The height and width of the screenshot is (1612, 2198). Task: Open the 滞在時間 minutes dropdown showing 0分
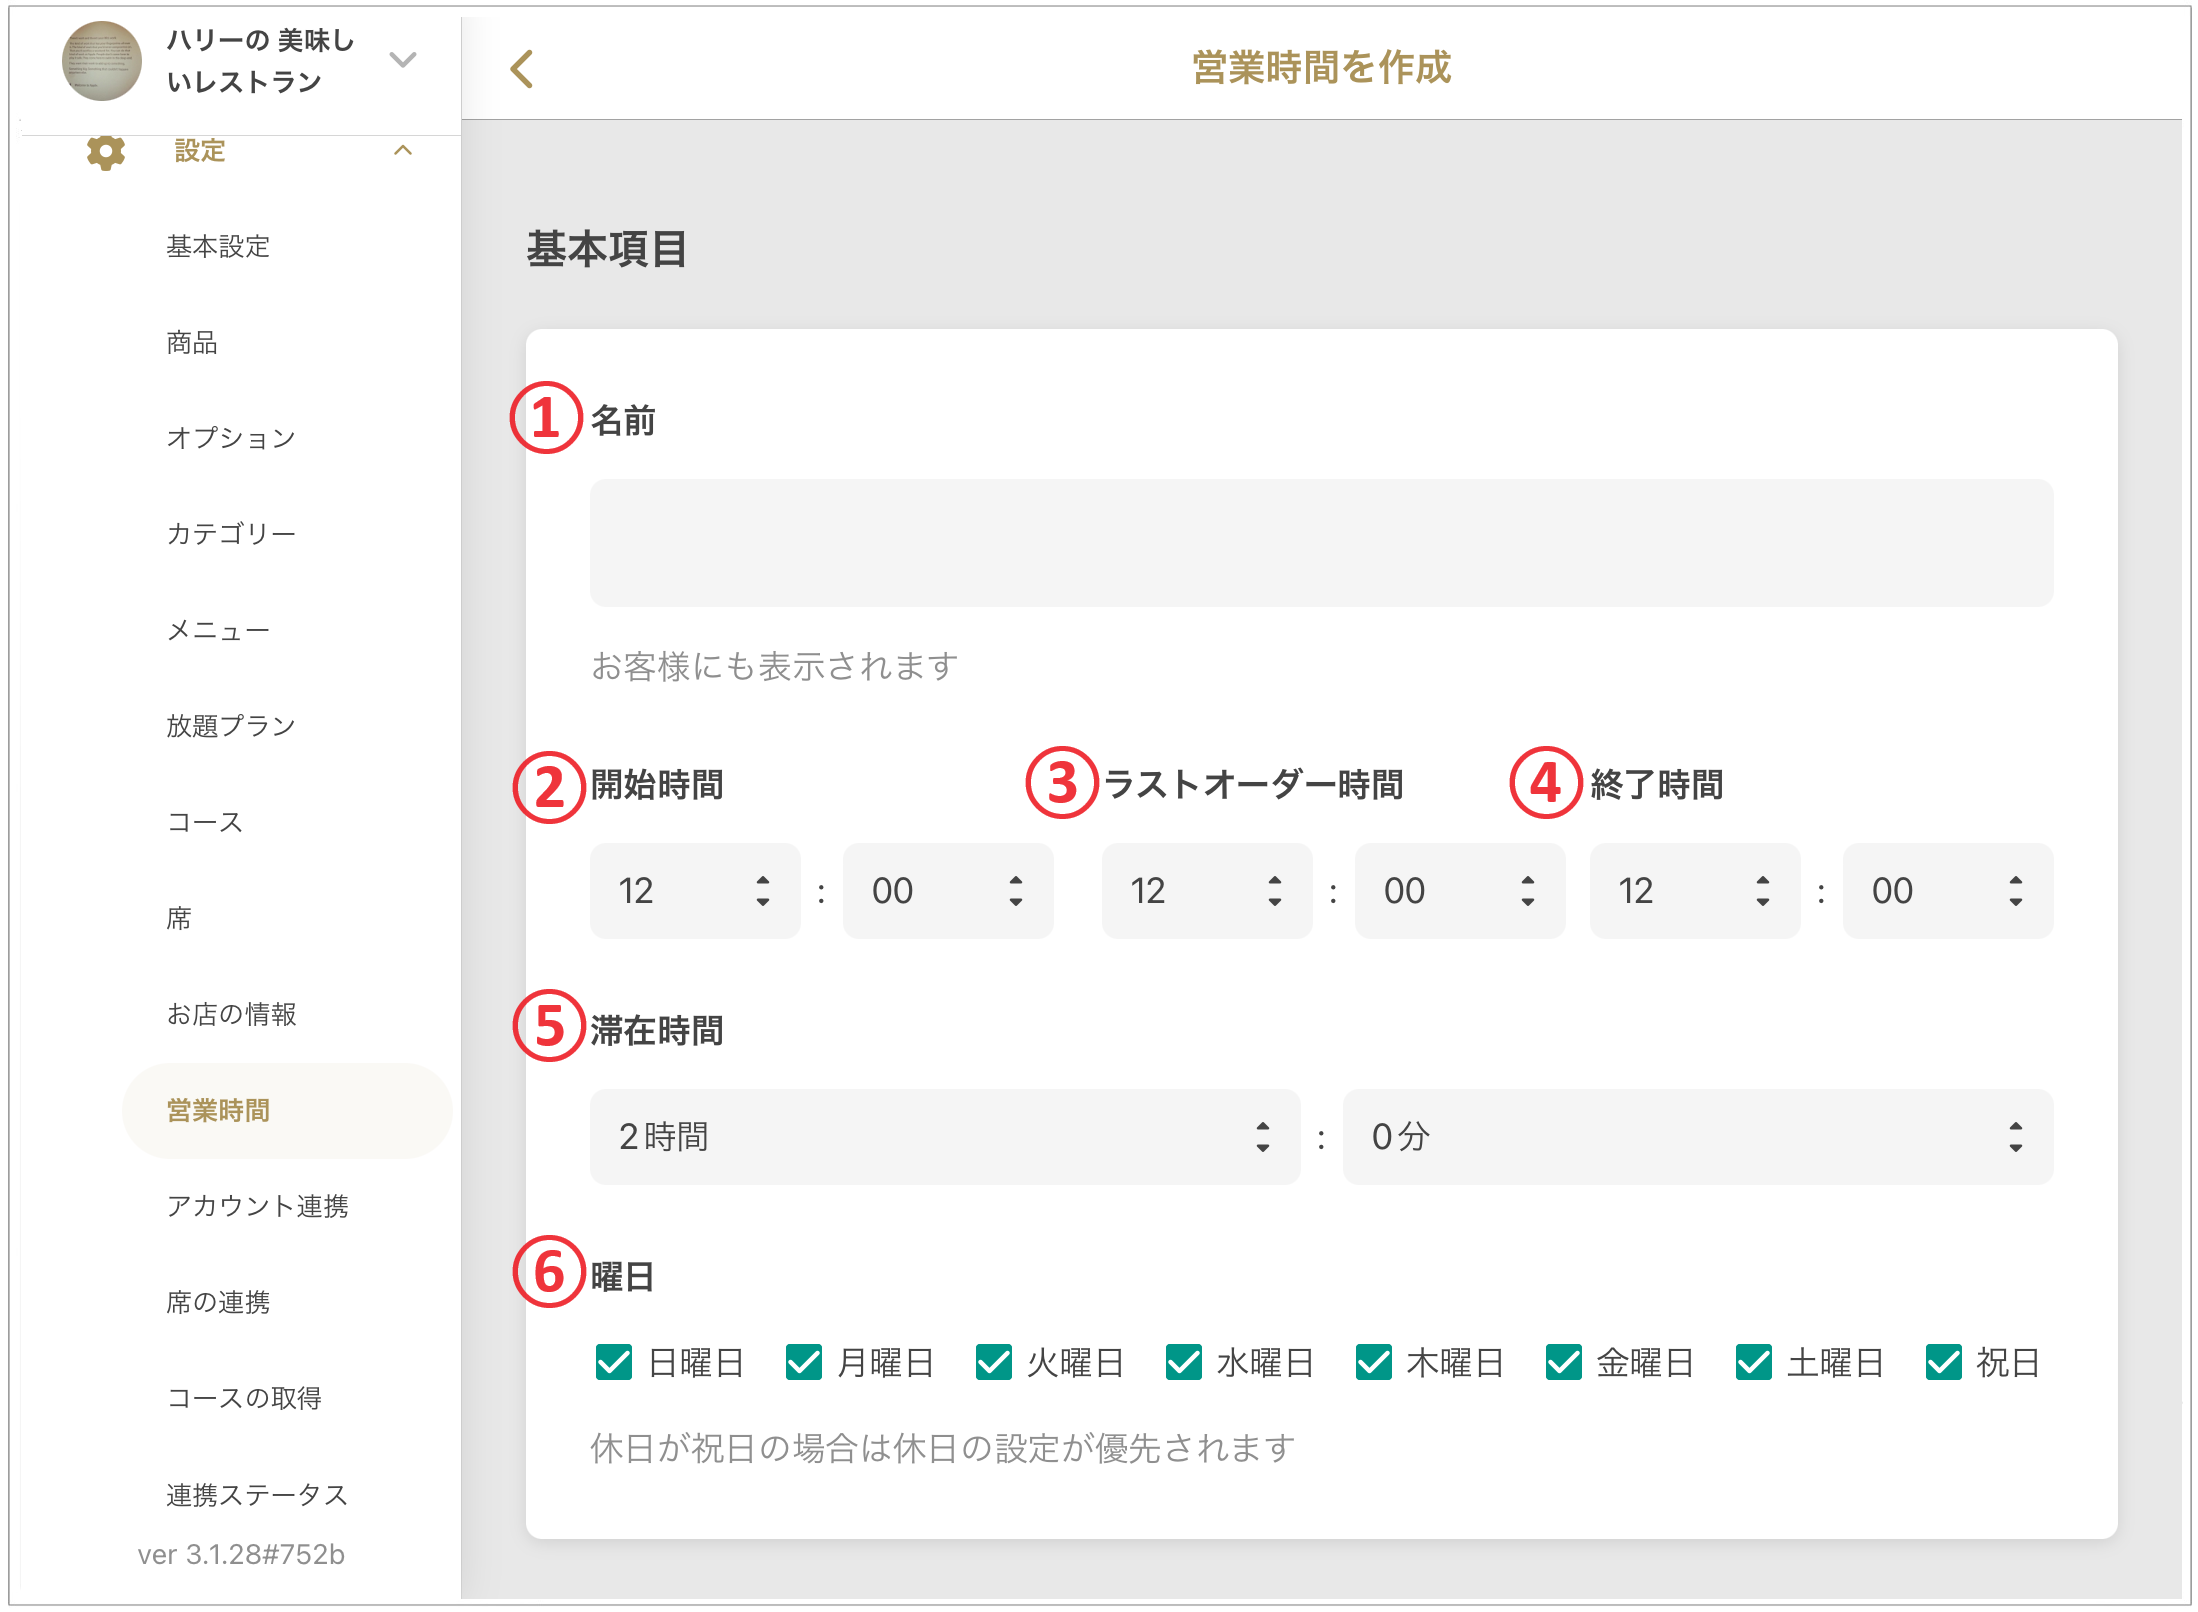pos(1697,1137)
